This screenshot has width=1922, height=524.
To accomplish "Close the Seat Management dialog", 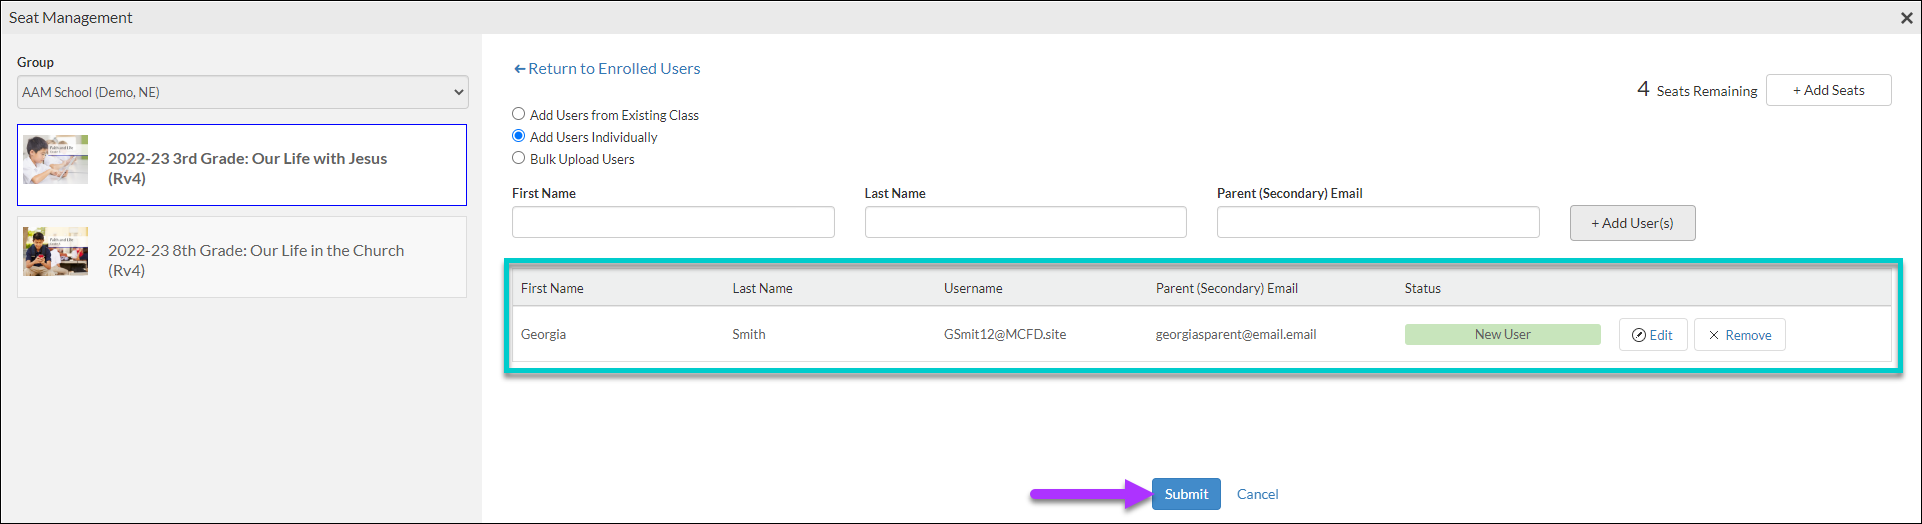I will coord(1906,18).
